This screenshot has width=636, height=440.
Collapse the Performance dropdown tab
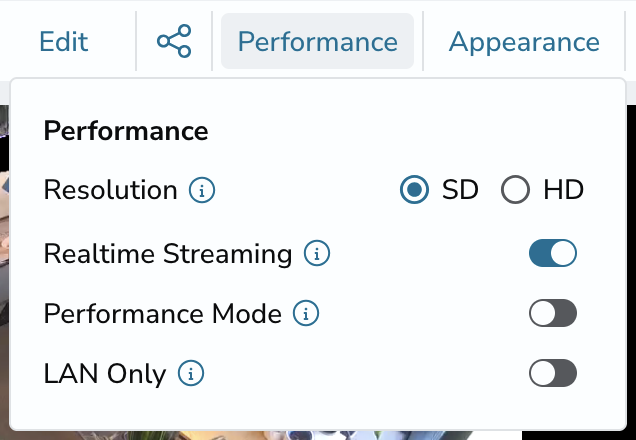pos(317,41)
